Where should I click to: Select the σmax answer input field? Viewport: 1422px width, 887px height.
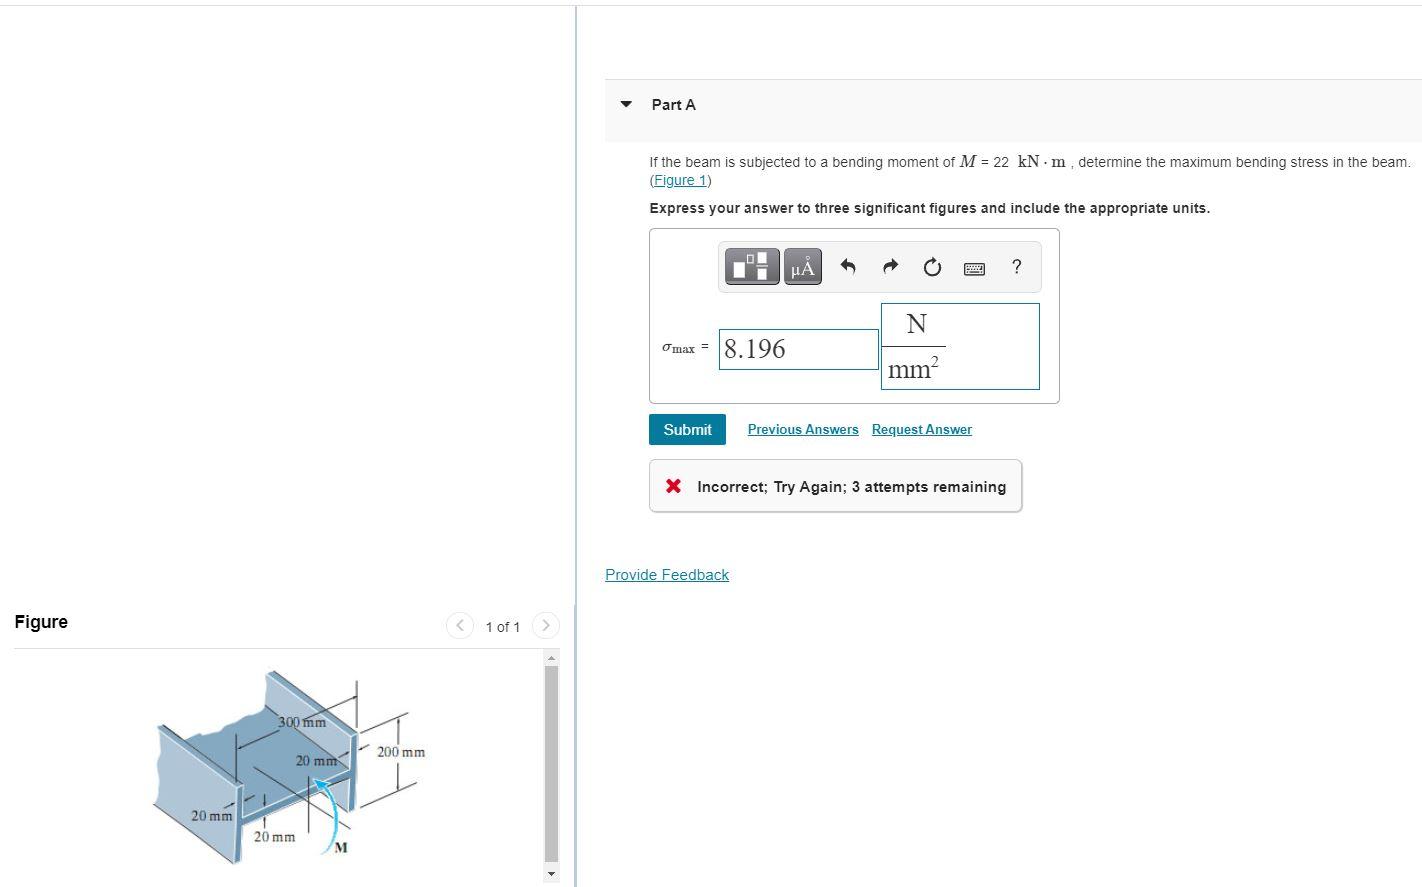pos(797,348)
